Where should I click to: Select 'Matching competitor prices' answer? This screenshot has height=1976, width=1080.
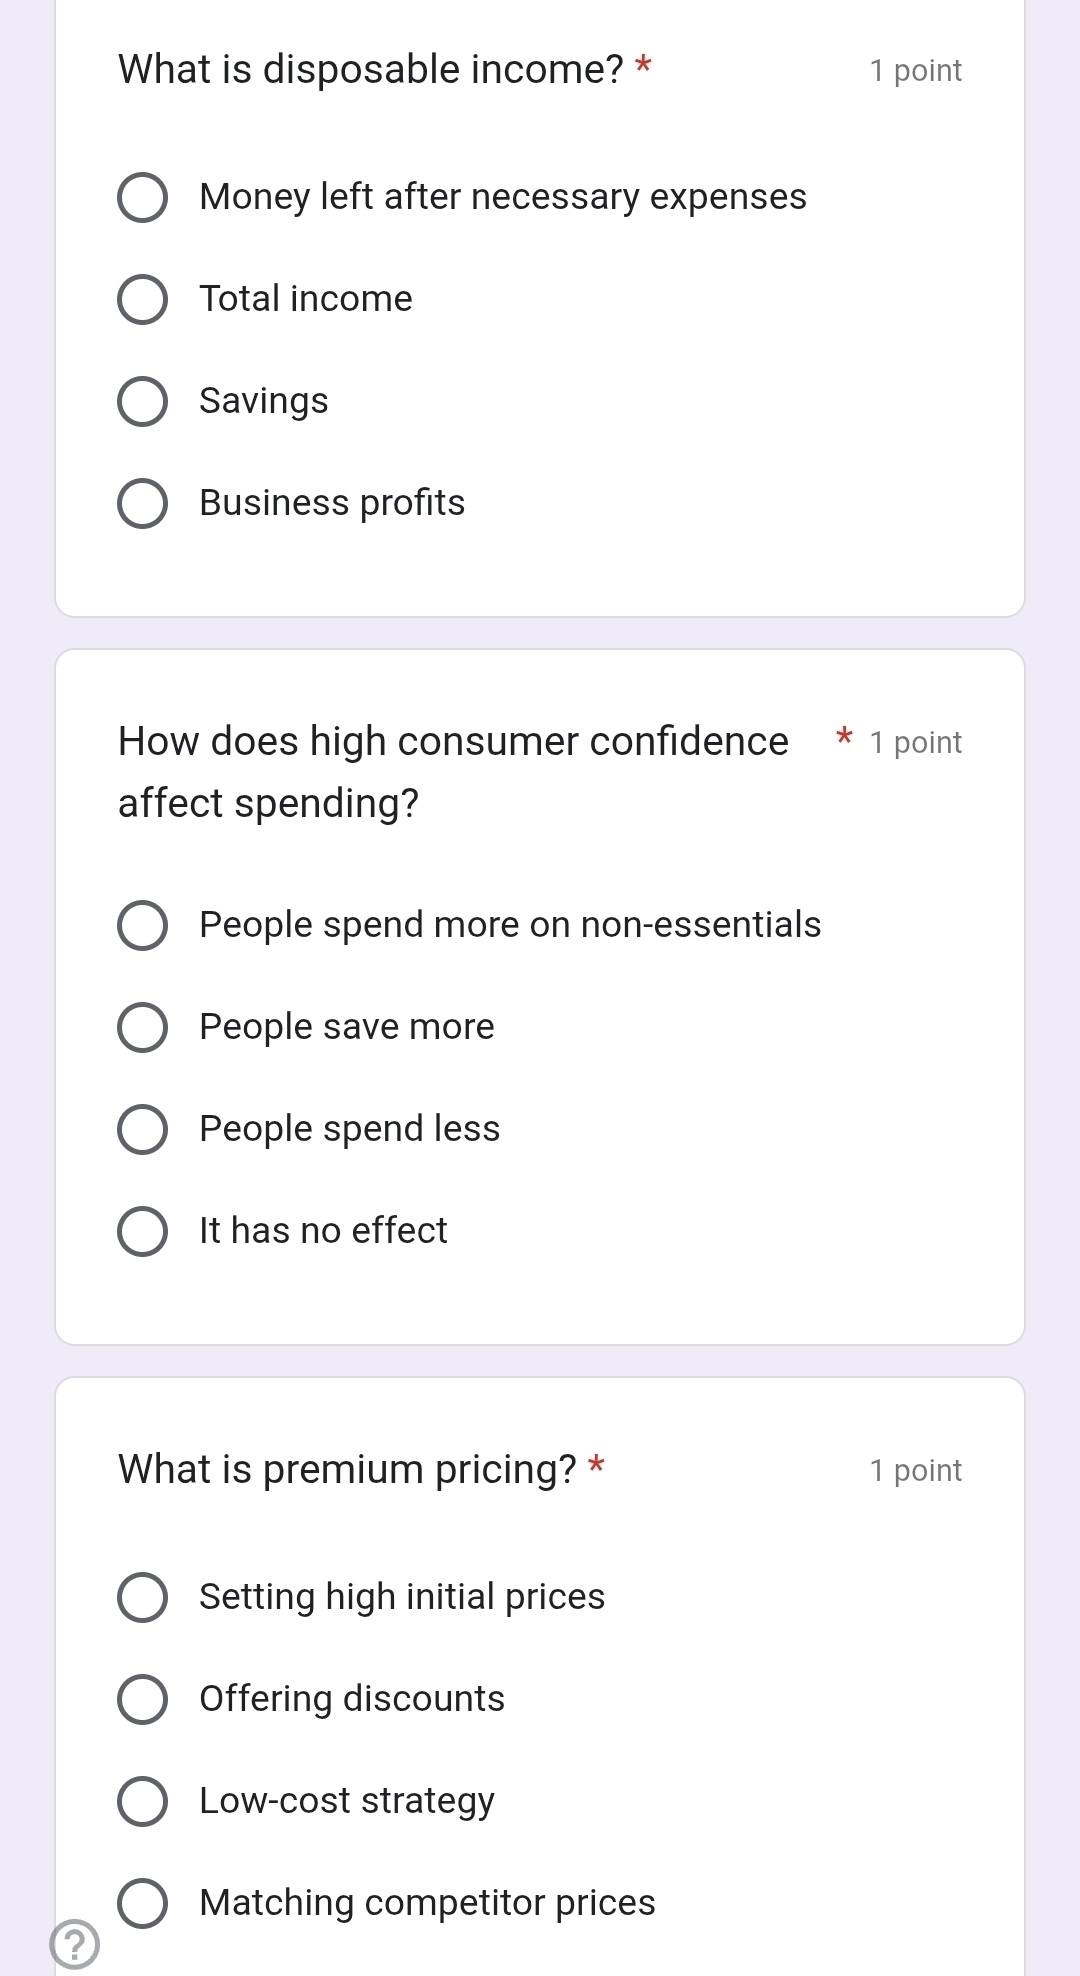(143, 1903)
